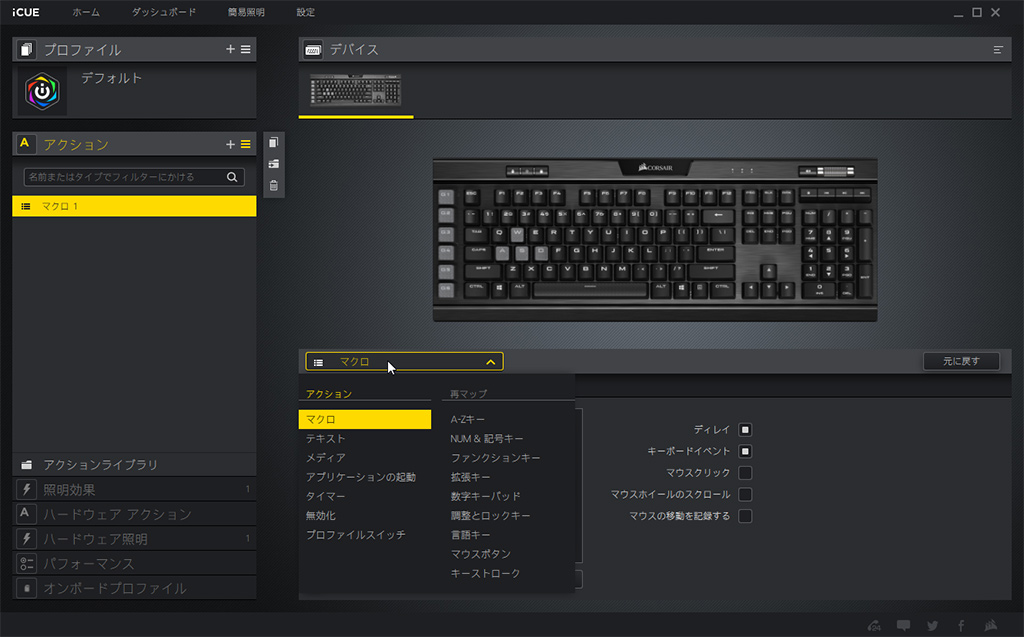Click search magnifier in filter box

[x=232, y=177]
